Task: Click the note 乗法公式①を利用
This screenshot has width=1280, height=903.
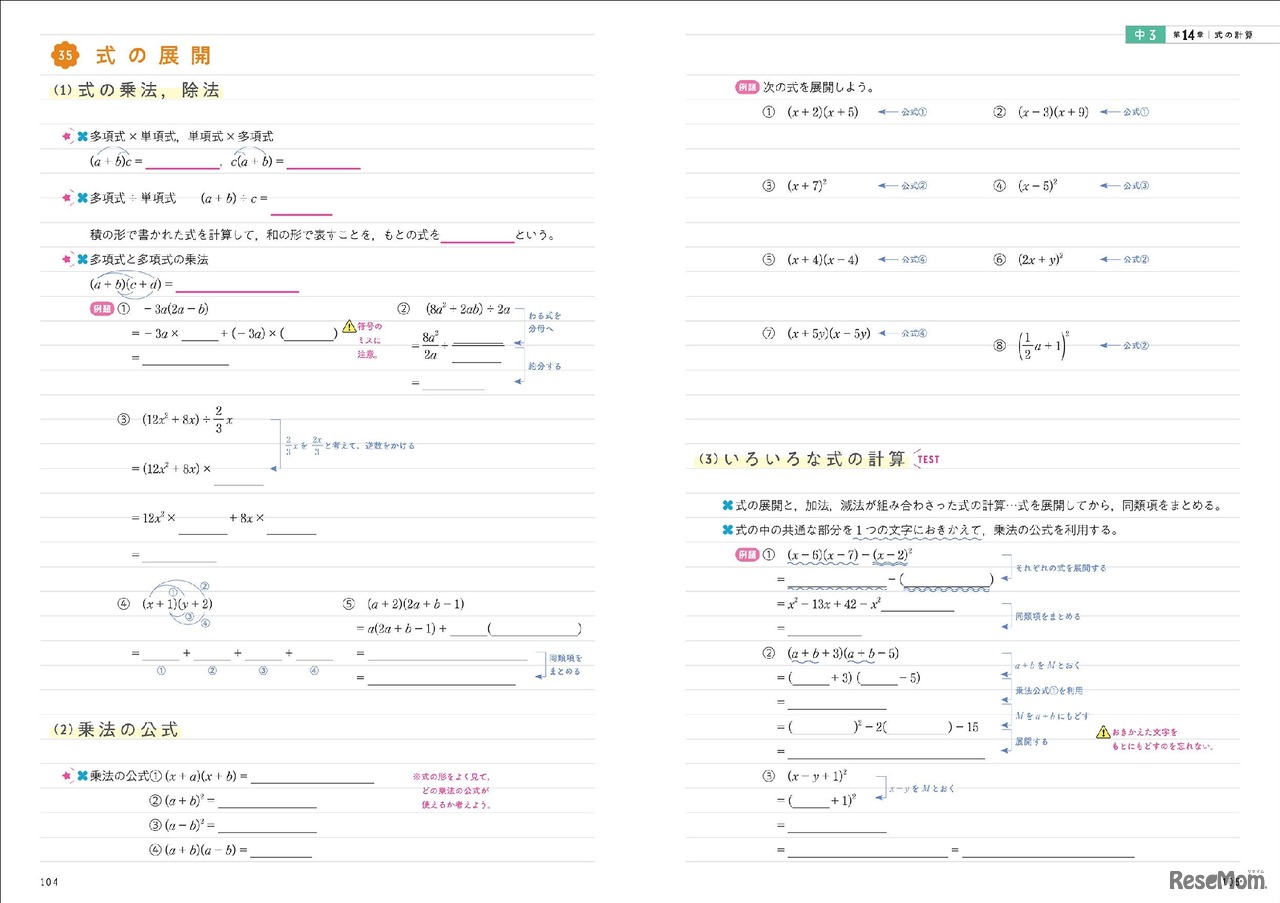Action: point(1048,690)
